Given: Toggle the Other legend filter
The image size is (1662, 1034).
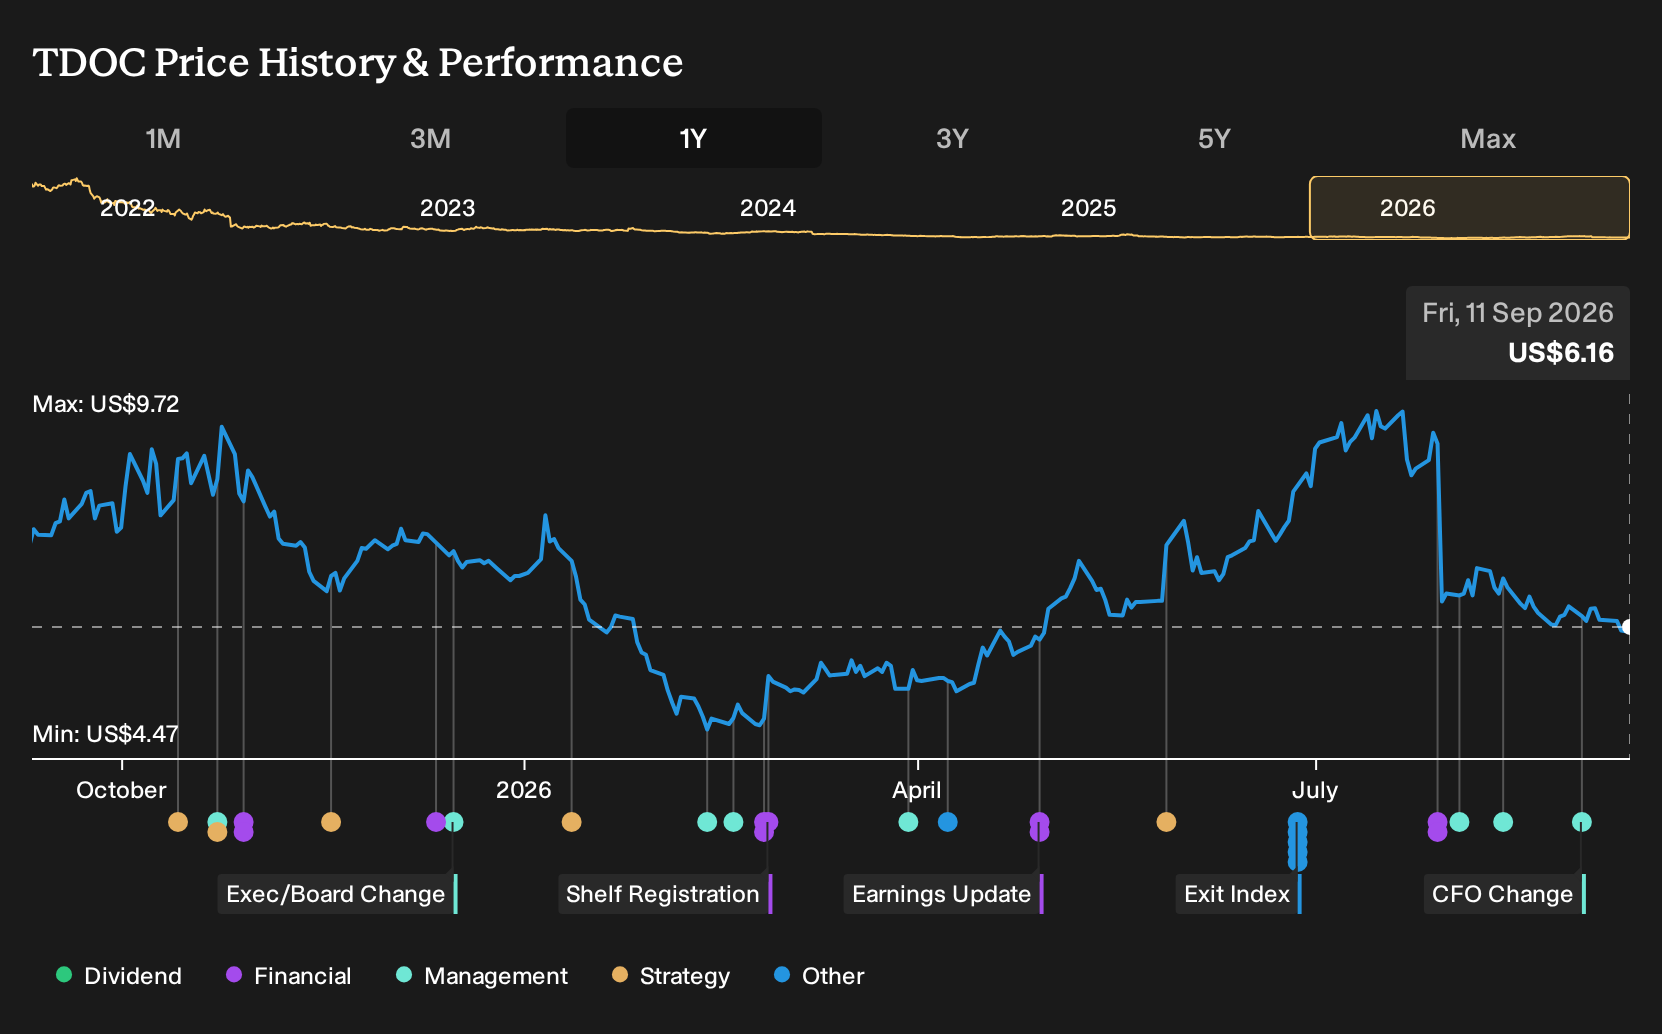Looking at the screenshot, I should coord(819,976).
